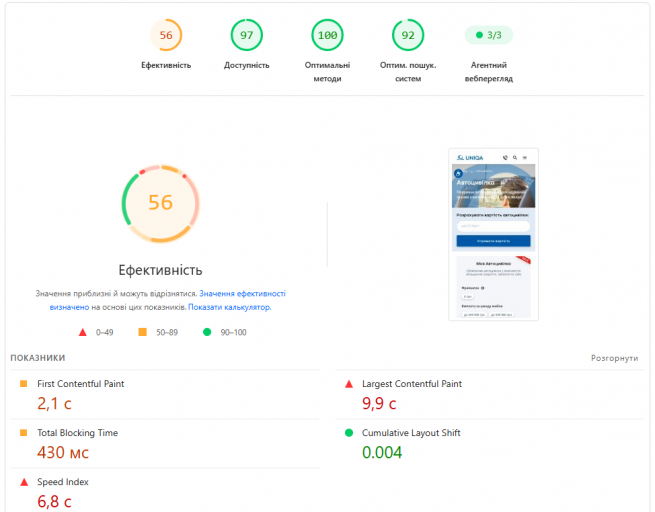This screenshot has width=655, height=512.
Task: Click the Speed Index label
Action: (63, 482)
